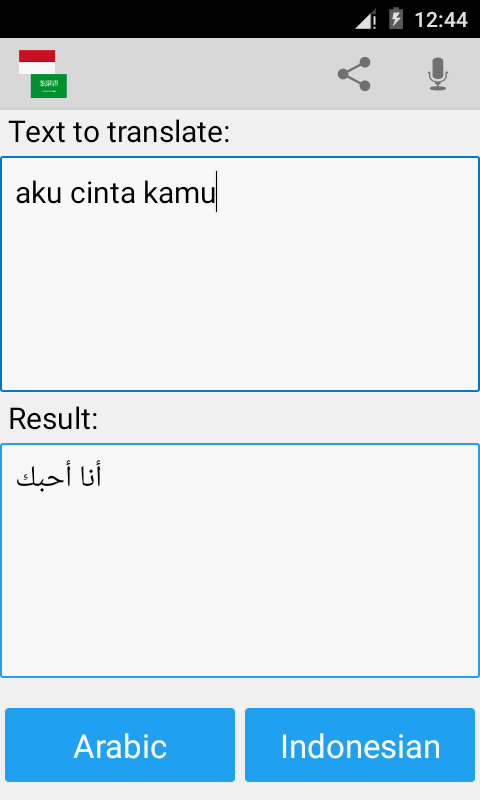Tap the red-white Indonesian flag logo
The image size is (480, 800).
point(37,62)
